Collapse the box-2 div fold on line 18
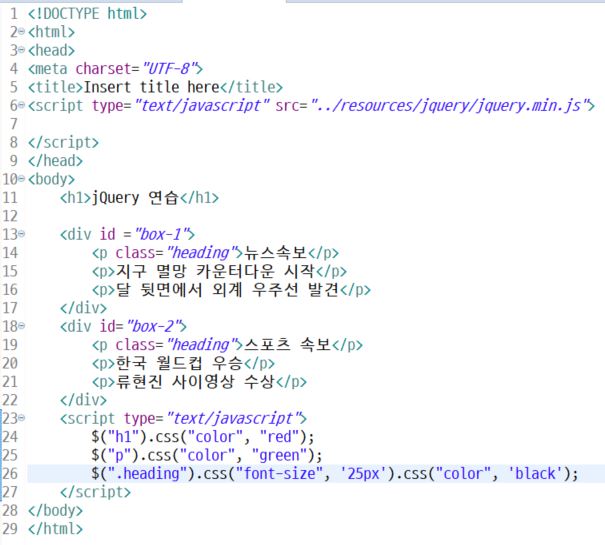The height and width of the screenshot is (545, 605). pyautogui.click(x=22, y=326)
